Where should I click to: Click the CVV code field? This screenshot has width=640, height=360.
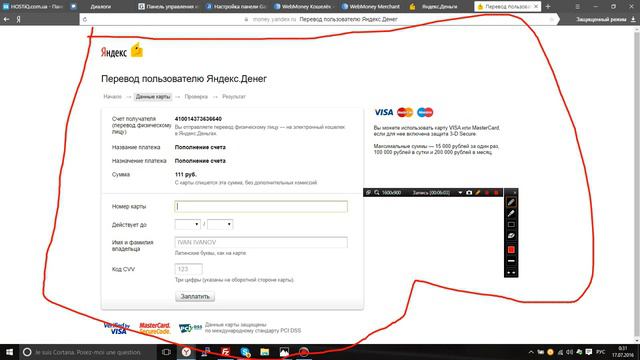click(189, 269)
